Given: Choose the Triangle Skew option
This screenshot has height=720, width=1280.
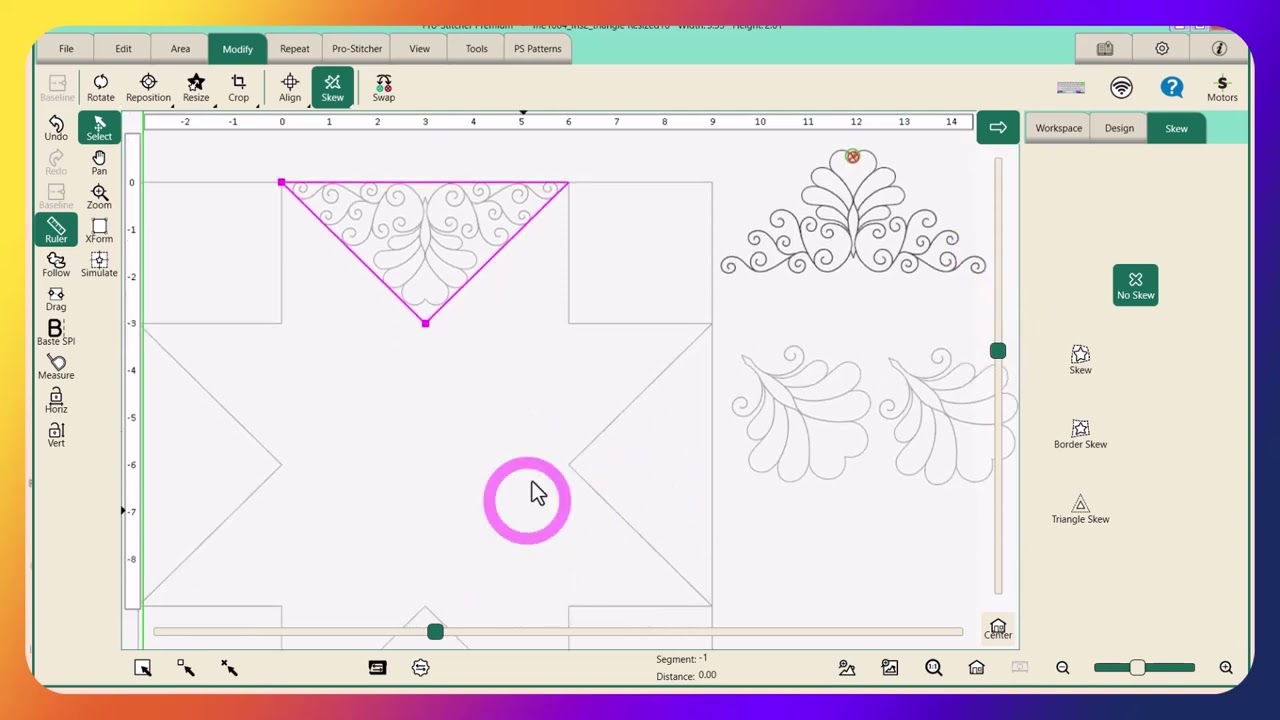Looking at the screenshot, I should (x=1080, y=510).
